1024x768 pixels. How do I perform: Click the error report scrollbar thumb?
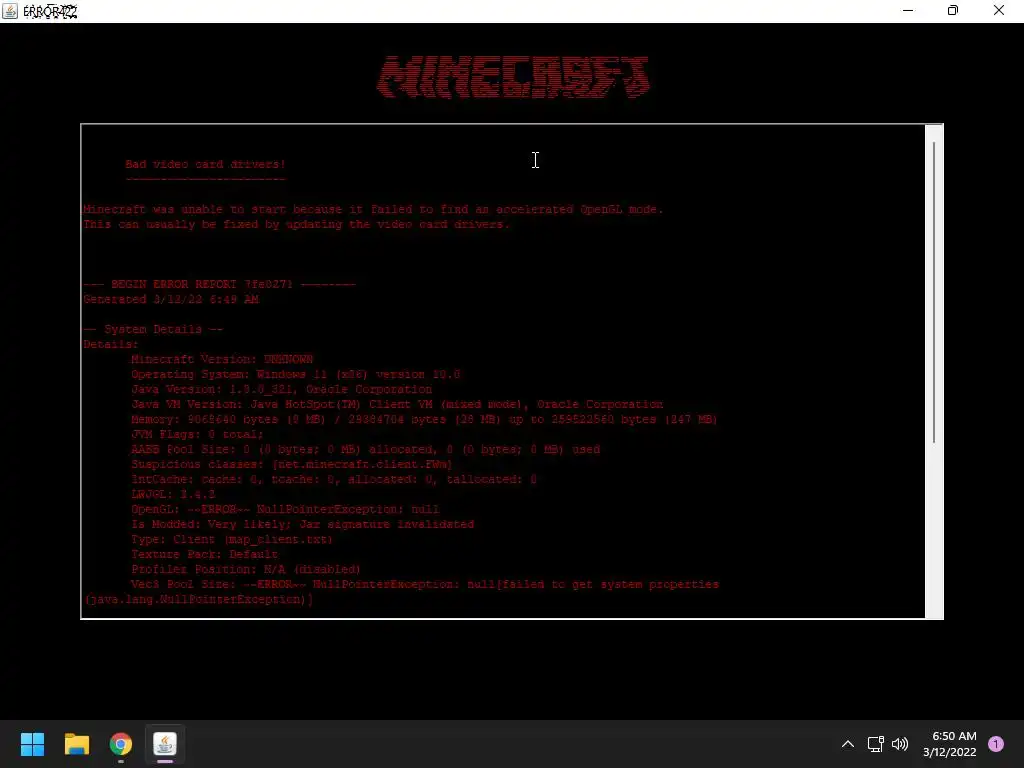(934, 292)
